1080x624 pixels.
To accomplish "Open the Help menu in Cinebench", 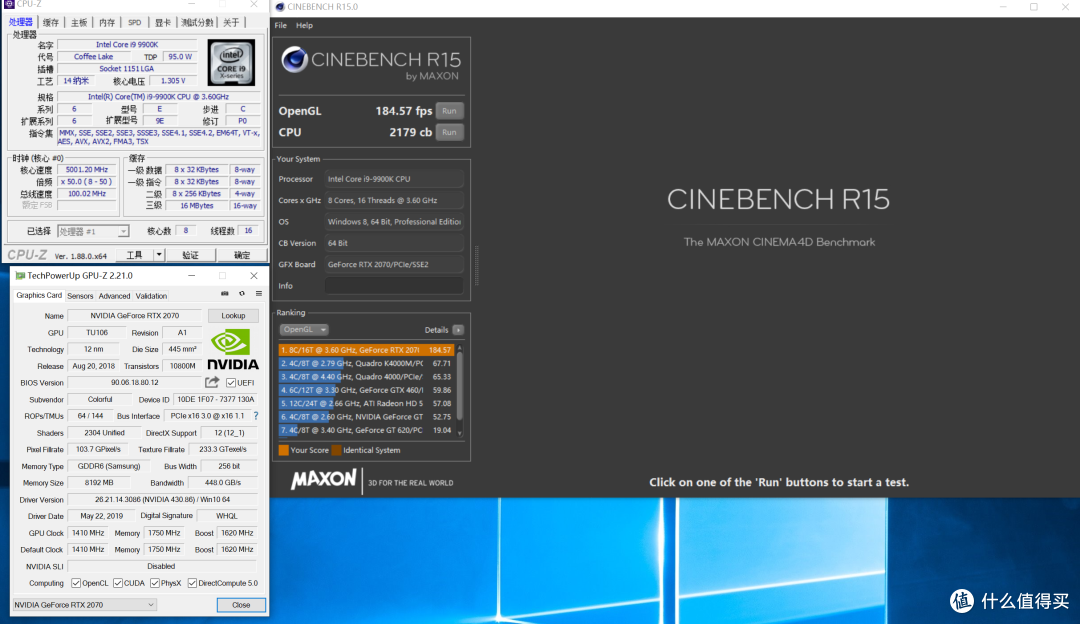I will click(x=304, y=25).
